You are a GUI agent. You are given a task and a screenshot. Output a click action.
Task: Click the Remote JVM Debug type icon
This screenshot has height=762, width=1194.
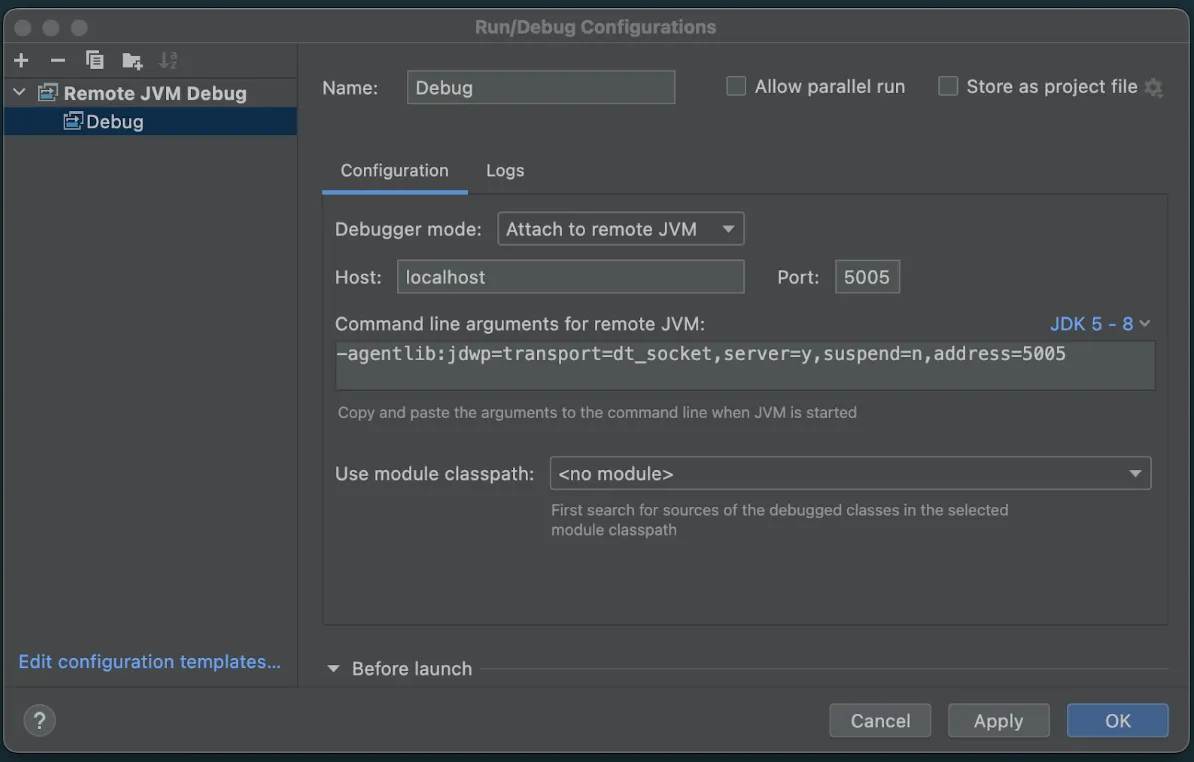point(48,93)
